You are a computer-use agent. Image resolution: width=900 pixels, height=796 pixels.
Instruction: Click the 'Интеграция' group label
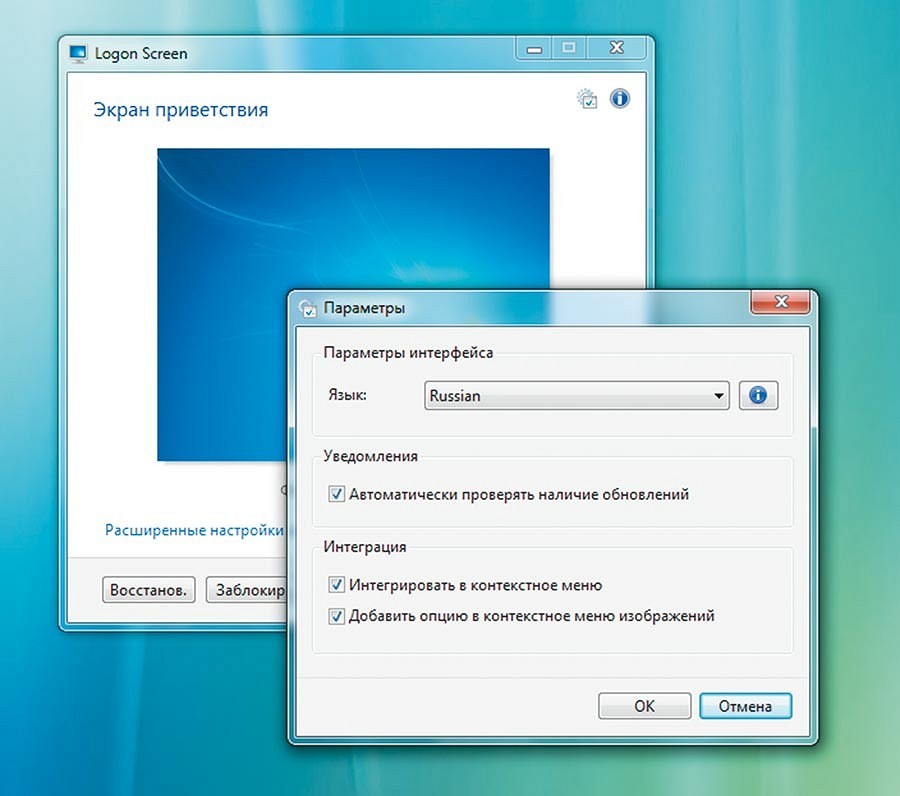(364, 547)
